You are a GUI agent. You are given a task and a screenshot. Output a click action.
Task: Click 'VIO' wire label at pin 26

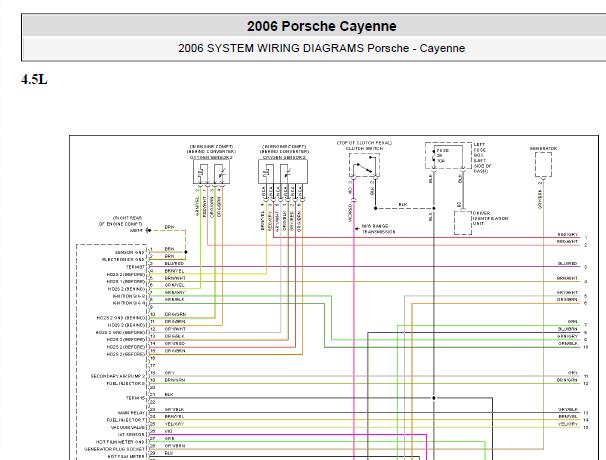tap(169, 431)
